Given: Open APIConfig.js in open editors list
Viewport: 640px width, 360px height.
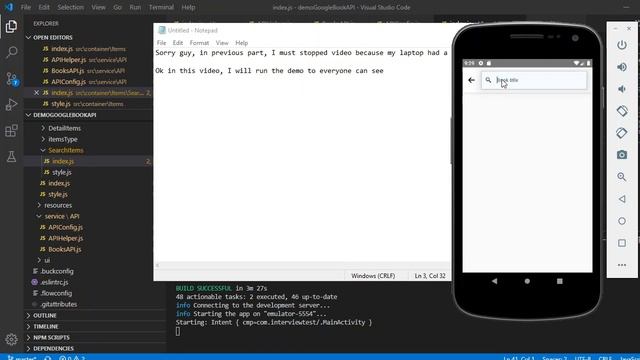Looking at the screenshot, I should tap(89, 82).
